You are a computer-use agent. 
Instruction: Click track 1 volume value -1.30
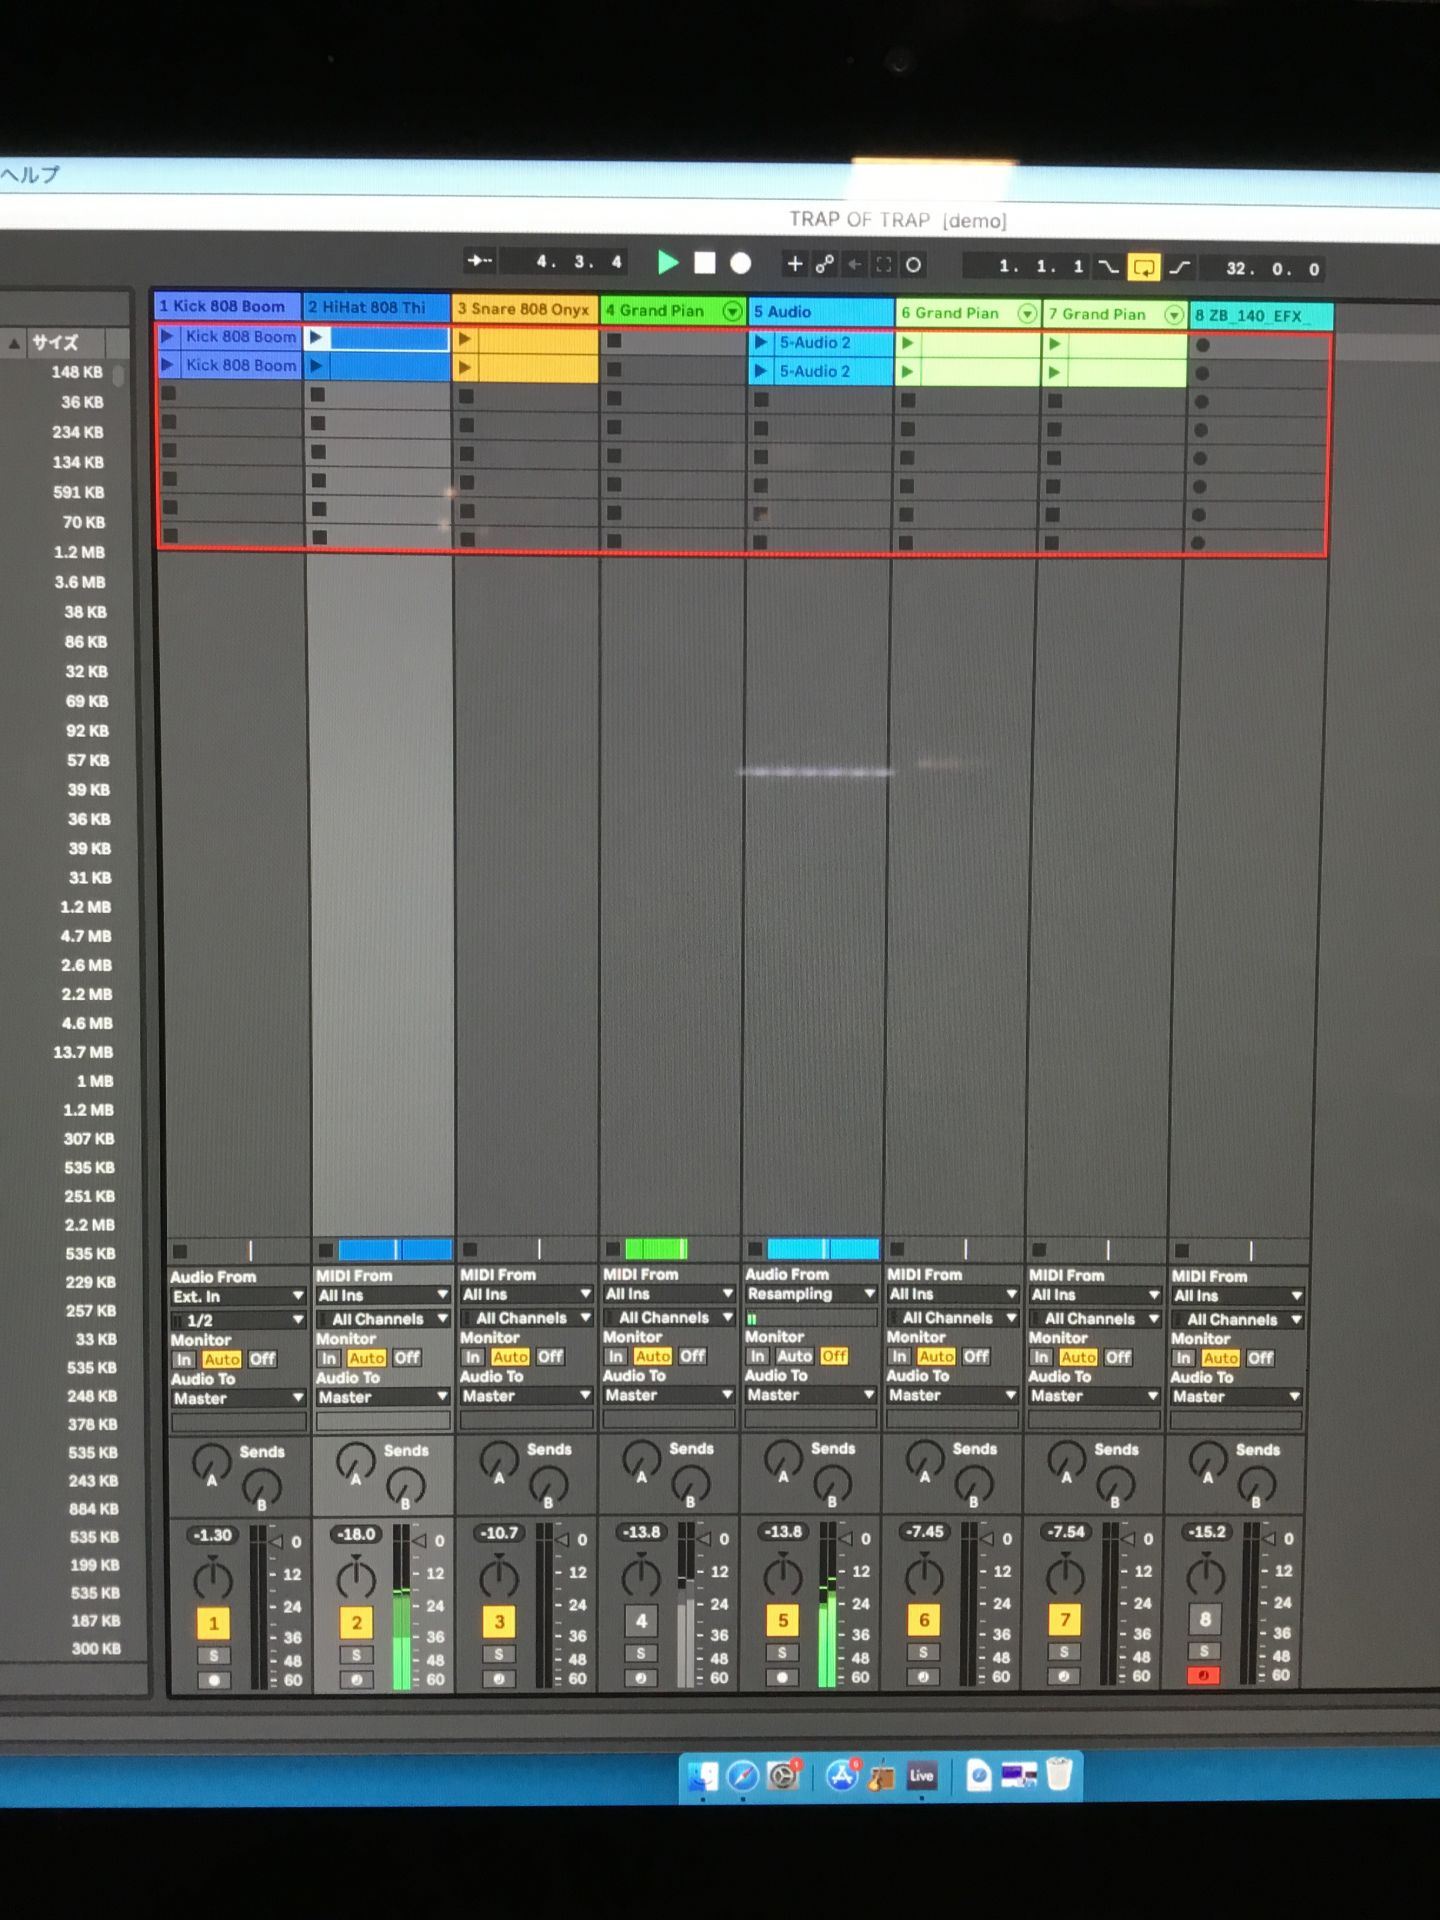(213, 1535)
